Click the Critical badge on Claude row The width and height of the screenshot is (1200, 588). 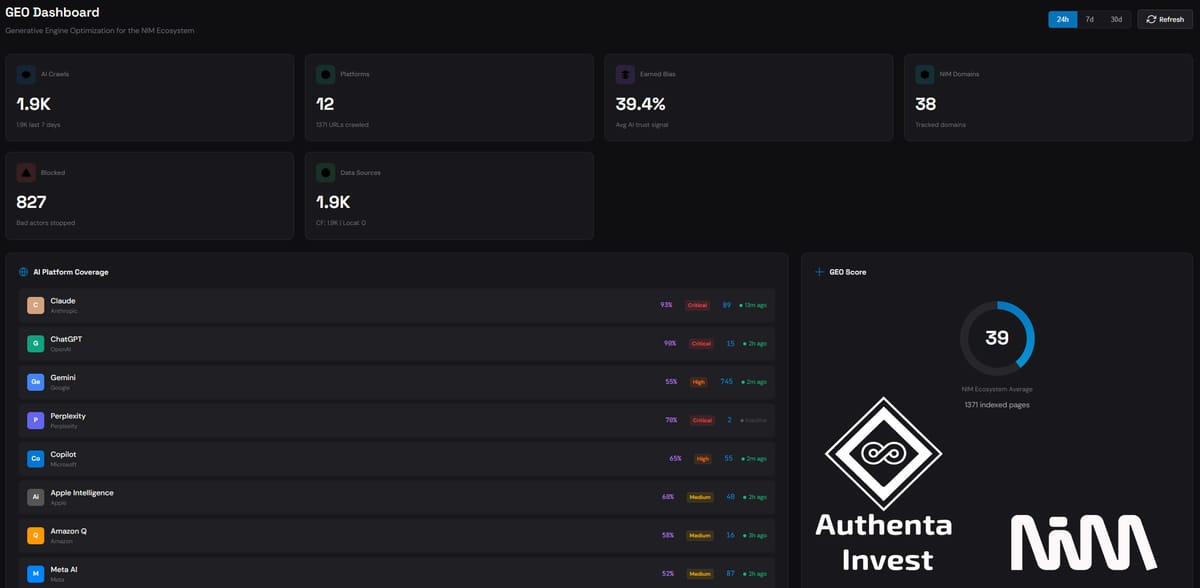point(697,305)
